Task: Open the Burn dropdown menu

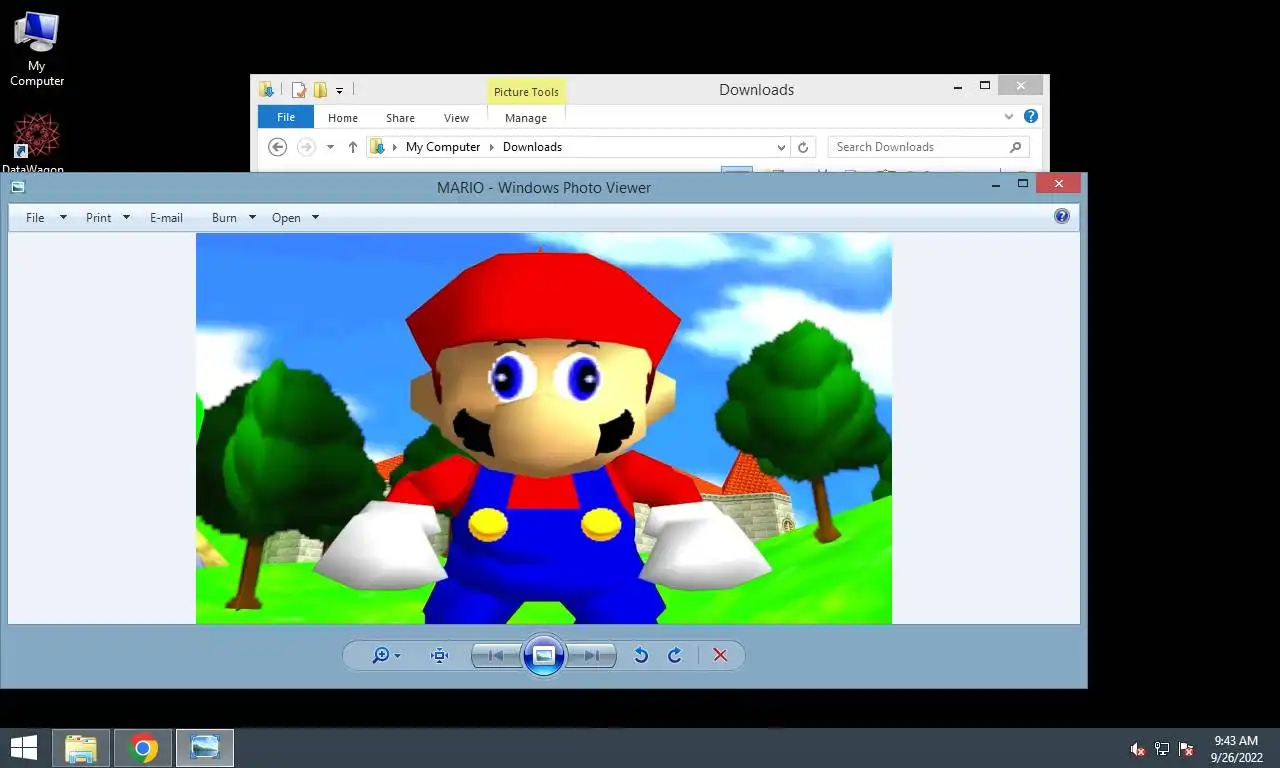Action: pos(234,217)
